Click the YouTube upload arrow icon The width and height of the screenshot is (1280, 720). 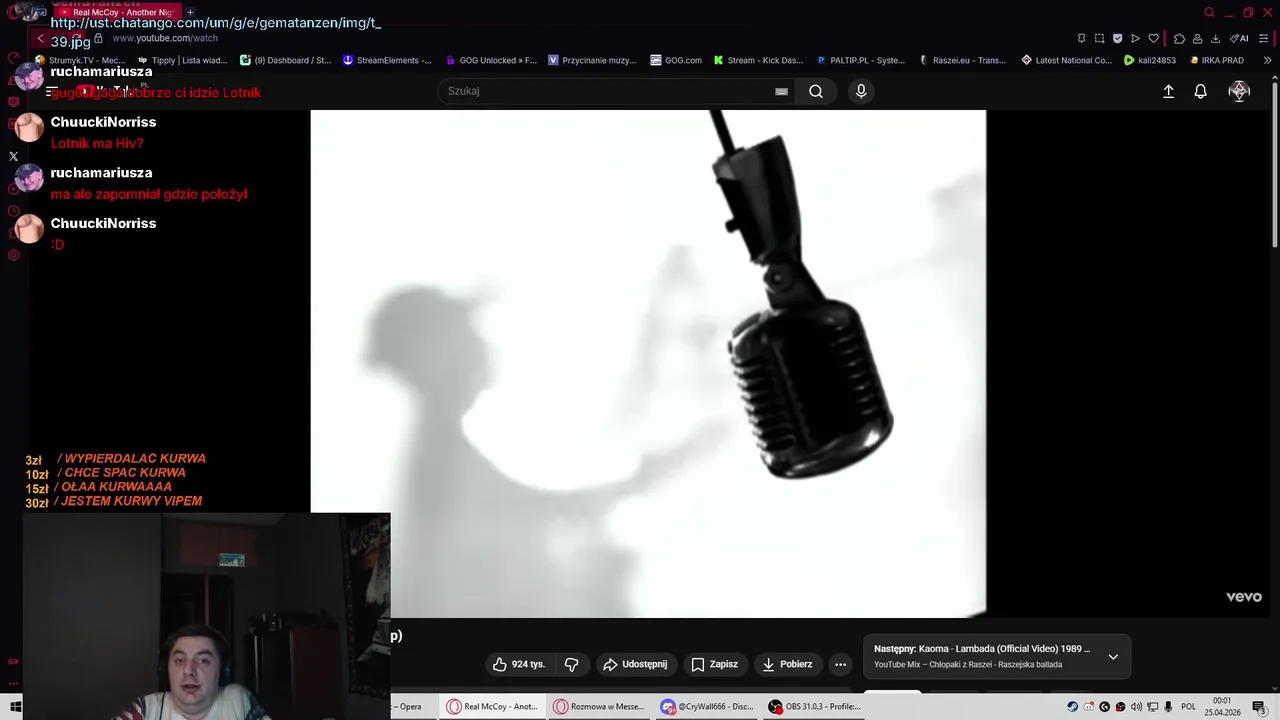1168,91
